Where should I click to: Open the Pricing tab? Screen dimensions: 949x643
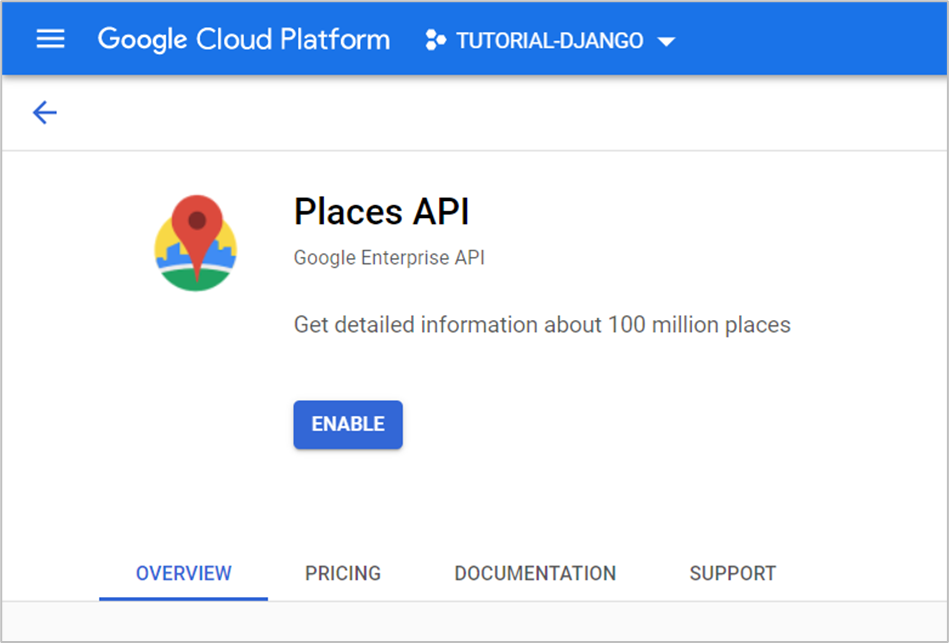343,573
